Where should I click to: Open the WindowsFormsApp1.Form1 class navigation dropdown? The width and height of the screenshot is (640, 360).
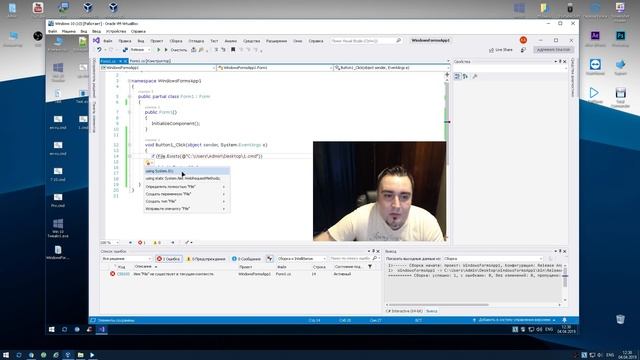pyautogui.click(x=275, y=68)
